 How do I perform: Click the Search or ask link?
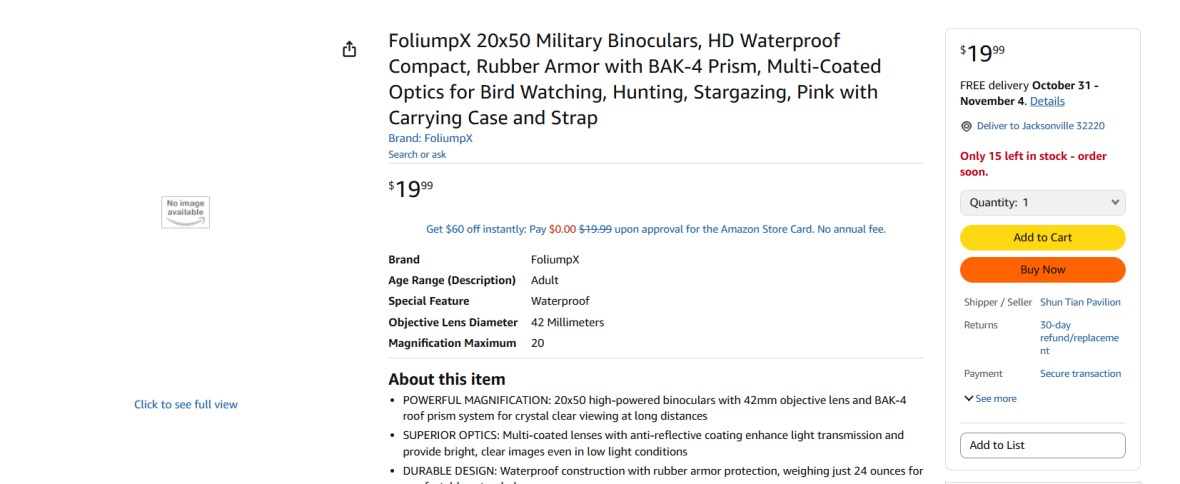click(x=417, y=154)
